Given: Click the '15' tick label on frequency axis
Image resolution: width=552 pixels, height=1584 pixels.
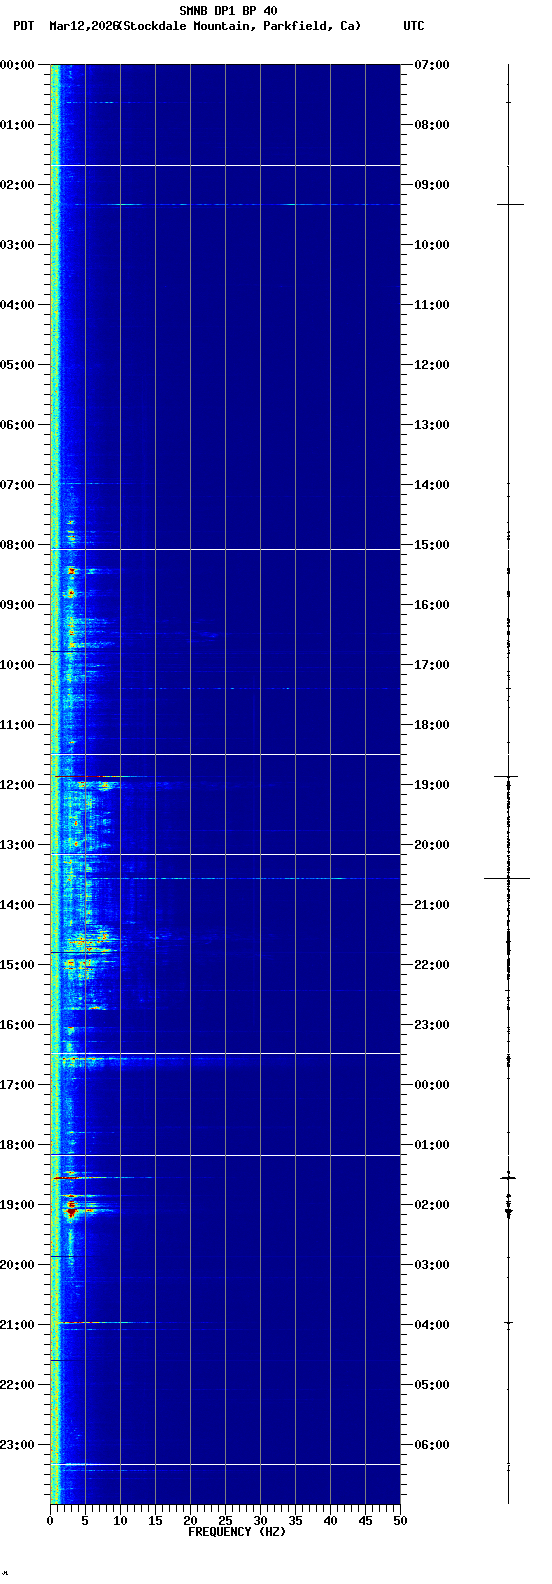Looking at the screenshot, I should (155, 1521).
